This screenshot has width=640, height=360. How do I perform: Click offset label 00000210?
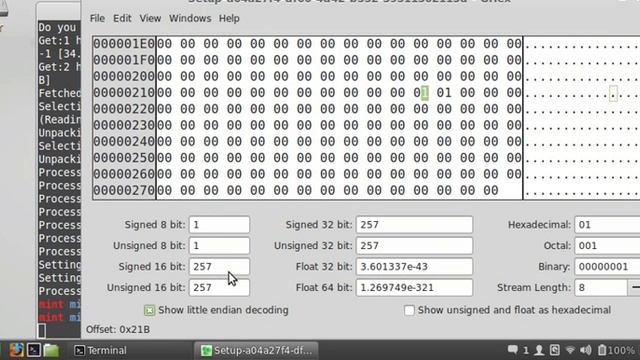[x=124, y=93]
